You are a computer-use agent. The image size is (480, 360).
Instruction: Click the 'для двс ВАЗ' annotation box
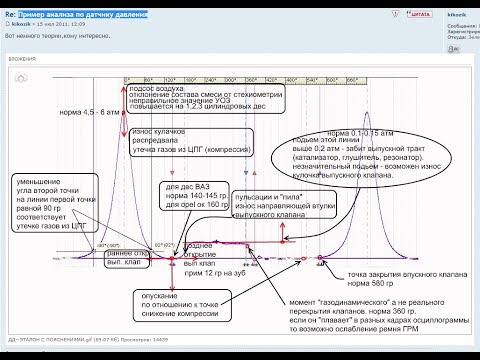pos(195,196)
